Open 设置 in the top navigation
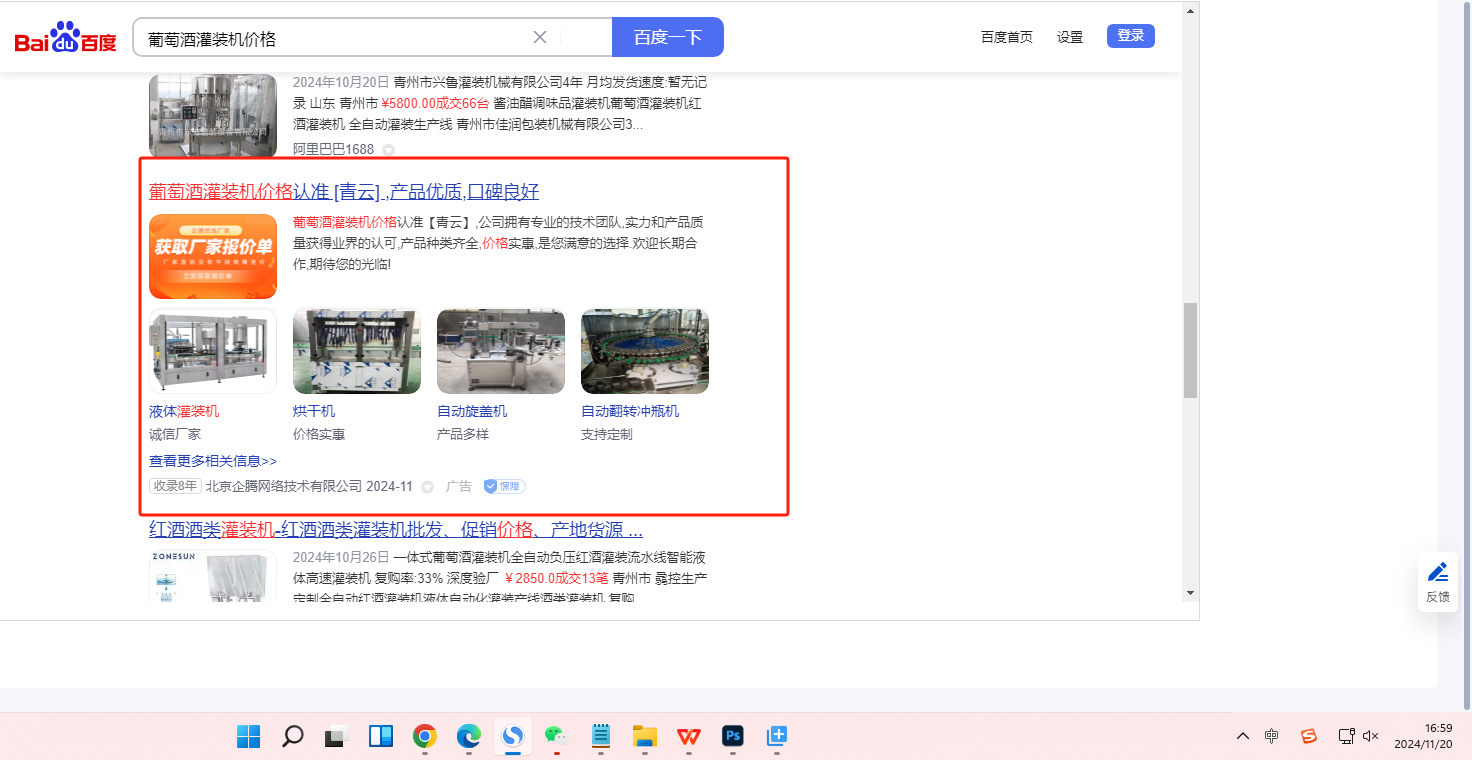This screenshot has height=760, width=1472. tap(1070, 37)
